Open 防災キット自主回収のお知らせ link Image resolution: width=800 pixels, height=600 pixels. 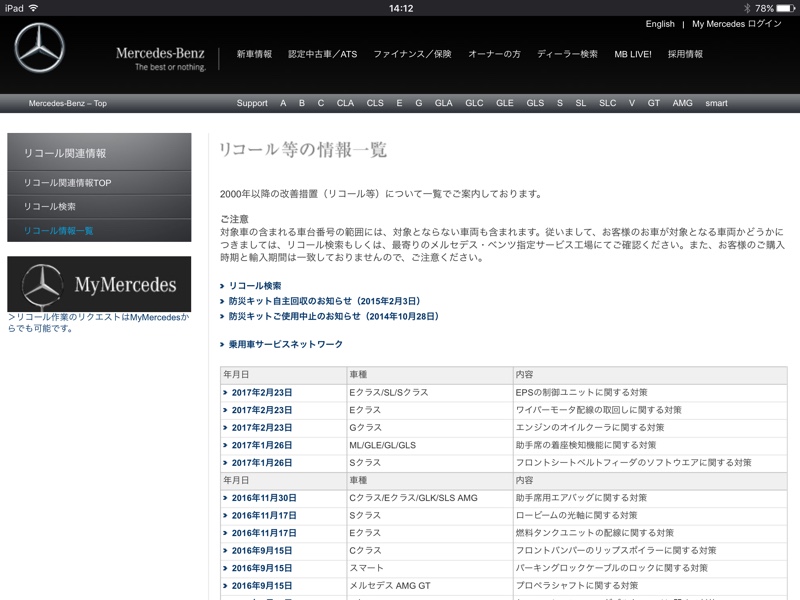point(324,301)
